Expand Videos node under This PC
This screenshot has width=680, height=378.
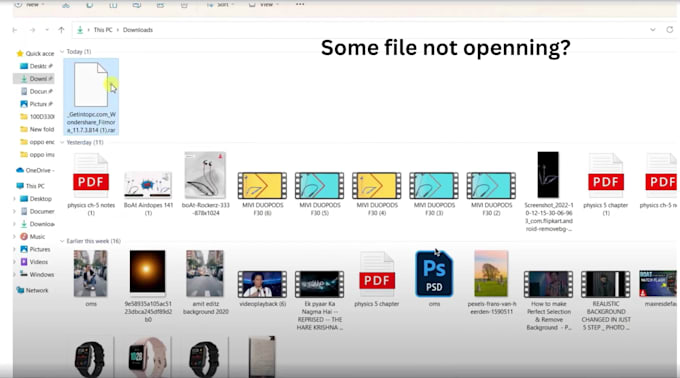point(15,262)
